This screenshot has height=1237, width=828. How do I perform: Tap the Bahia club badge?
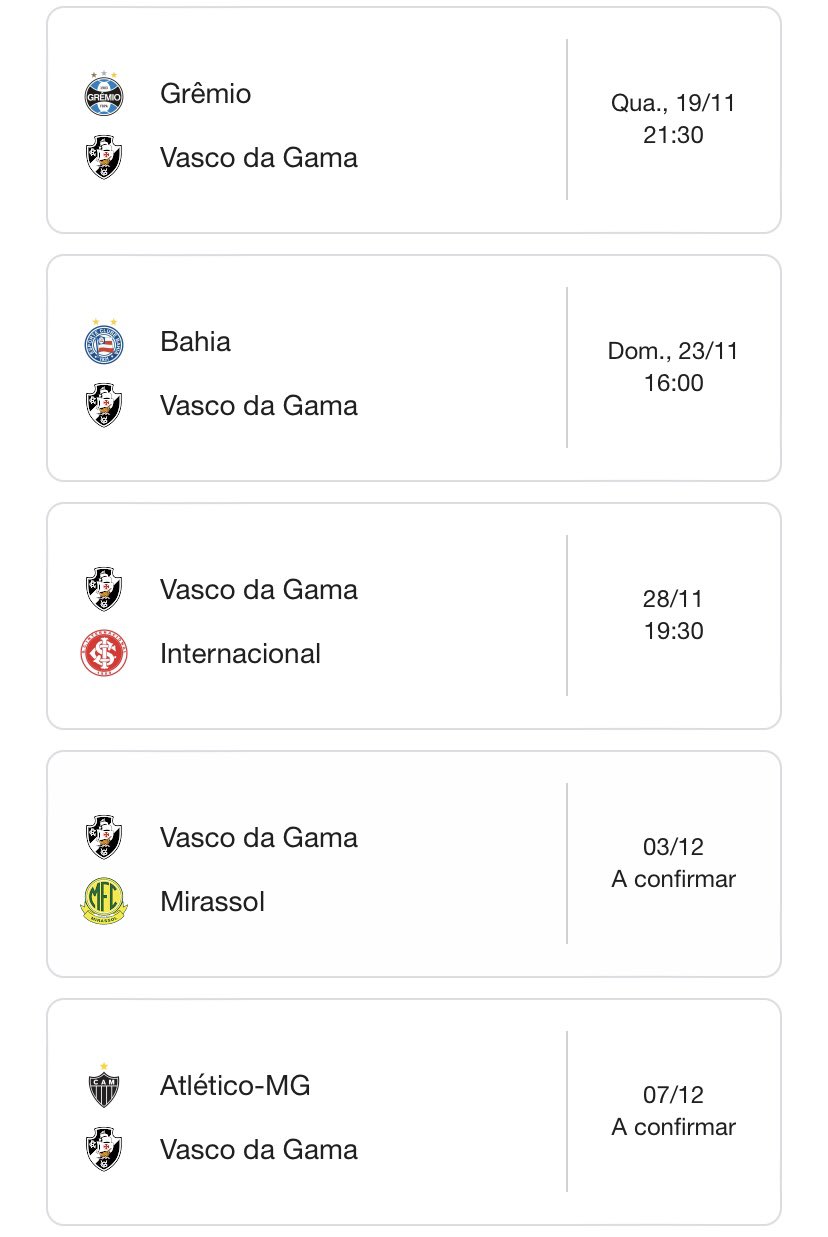103,342
